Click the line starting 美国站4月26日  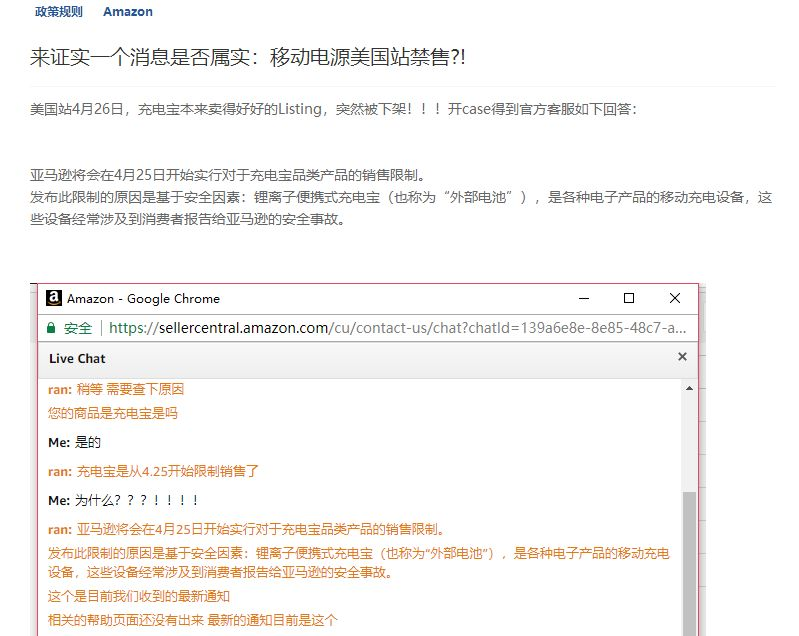[x=333, y=109]
